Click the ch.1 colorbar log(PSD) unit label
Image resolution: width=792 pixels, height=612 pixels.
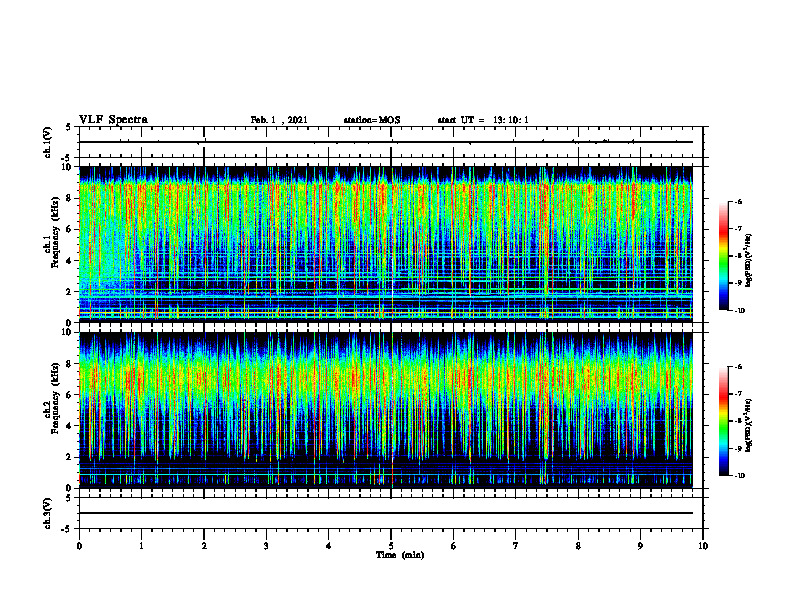pyautogui.click(x=749, y=260)
